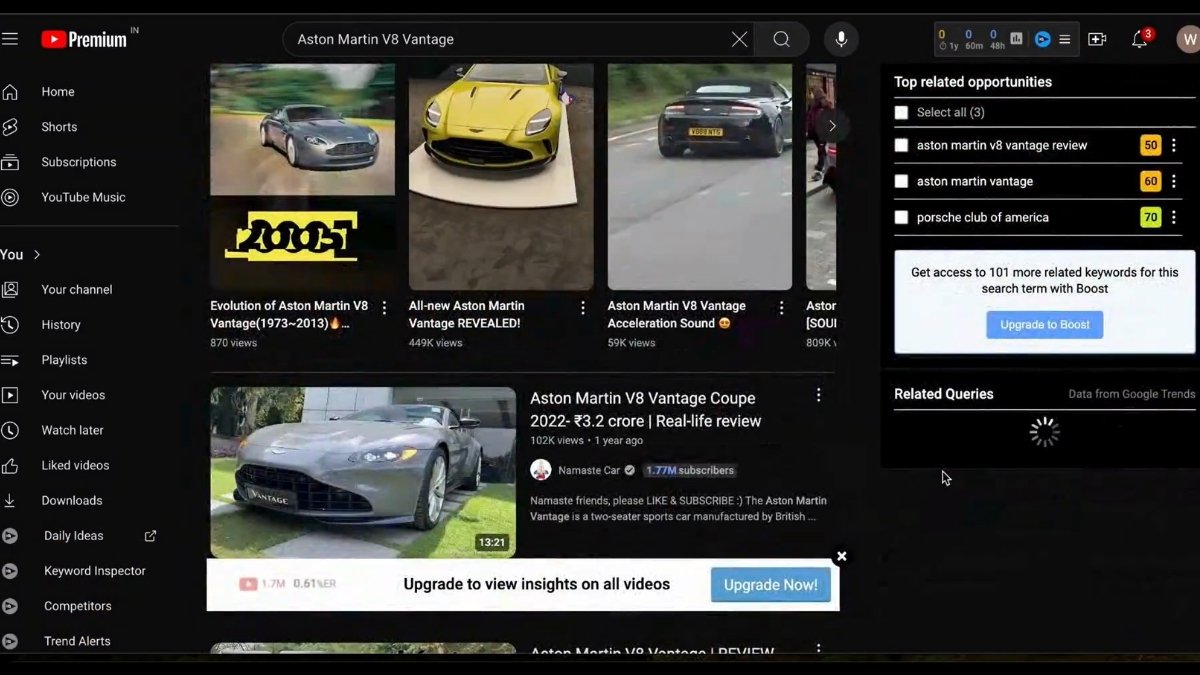Open the notifications bell
This screenshot has width=1200, height=675.
click(1139, 39)
